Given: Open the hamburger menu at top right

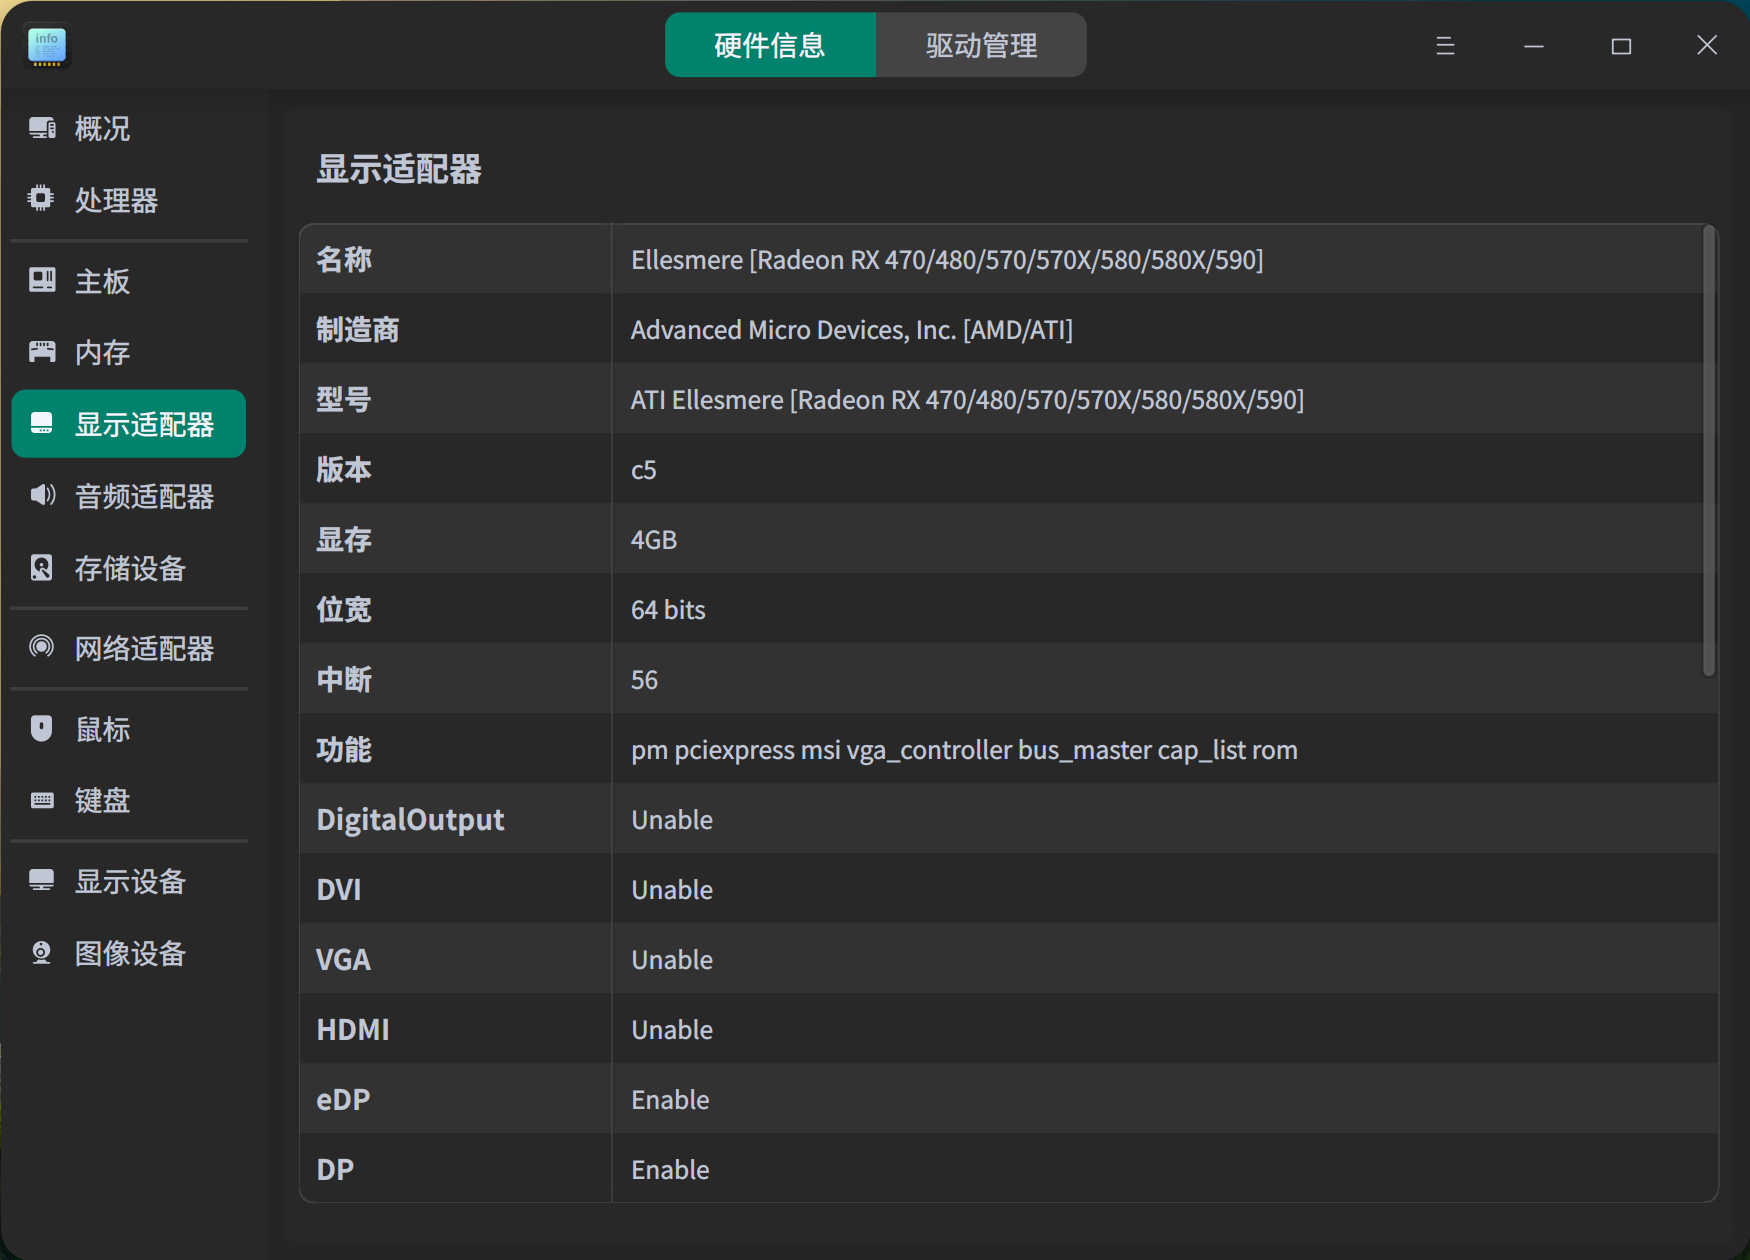Looking at the screenshot, I should pos(1444,45).
